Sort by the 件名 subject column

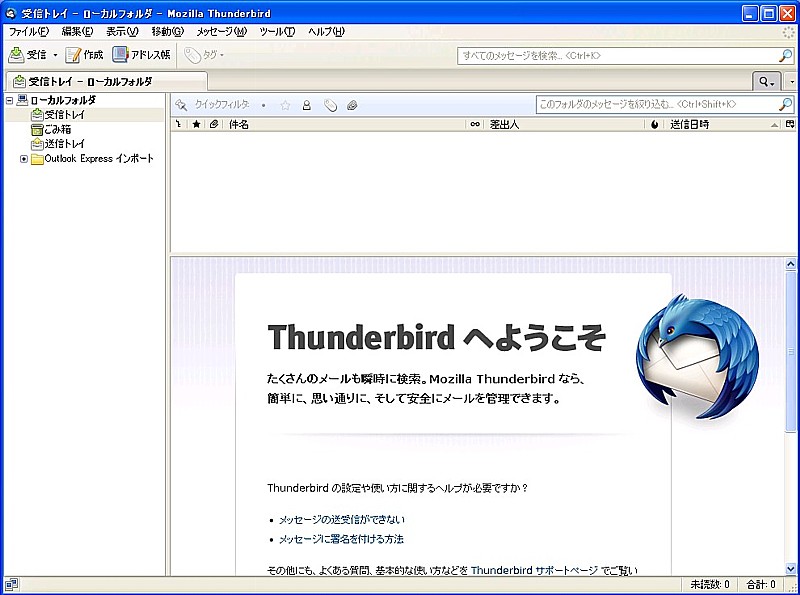click(x=344, y=124)
